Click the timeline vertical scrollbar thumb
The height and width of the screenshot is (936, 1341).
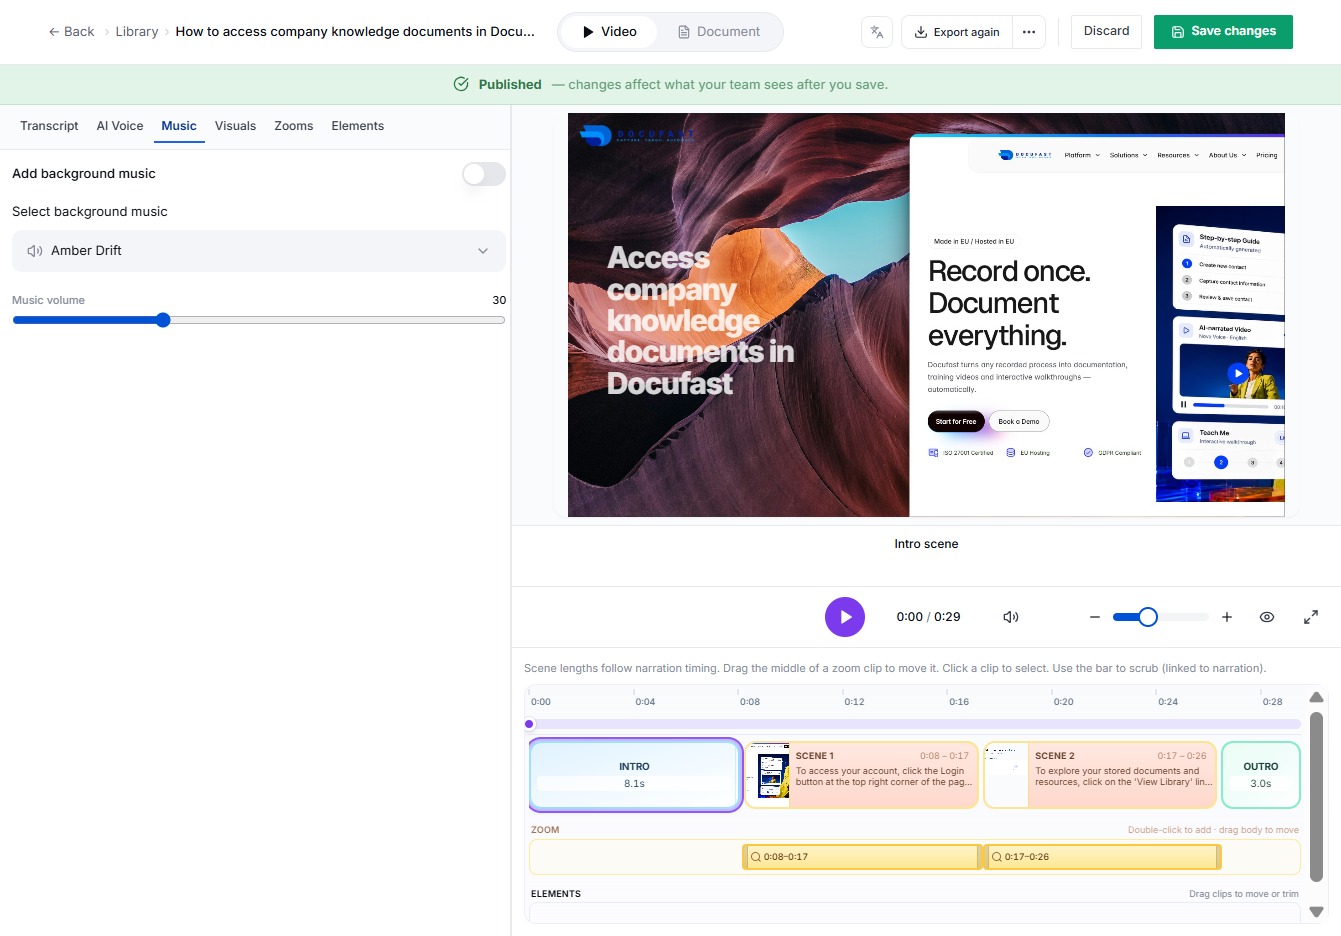point(1317,797)
